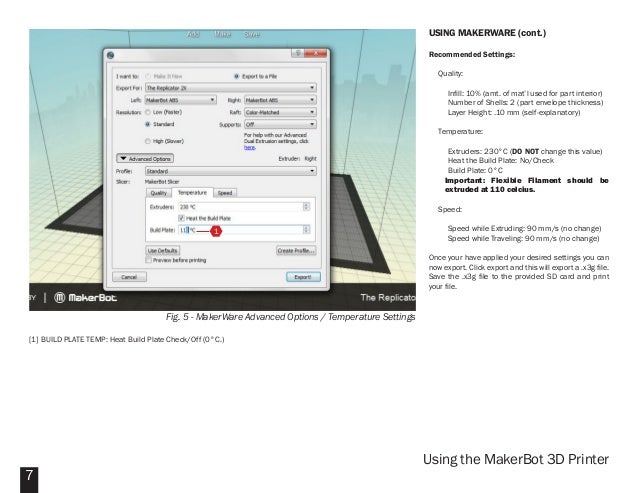Screen dimensions: 638x493
Task: Click the MakerBot logo in the bottom bar
Action: click(x=86, y=298)
